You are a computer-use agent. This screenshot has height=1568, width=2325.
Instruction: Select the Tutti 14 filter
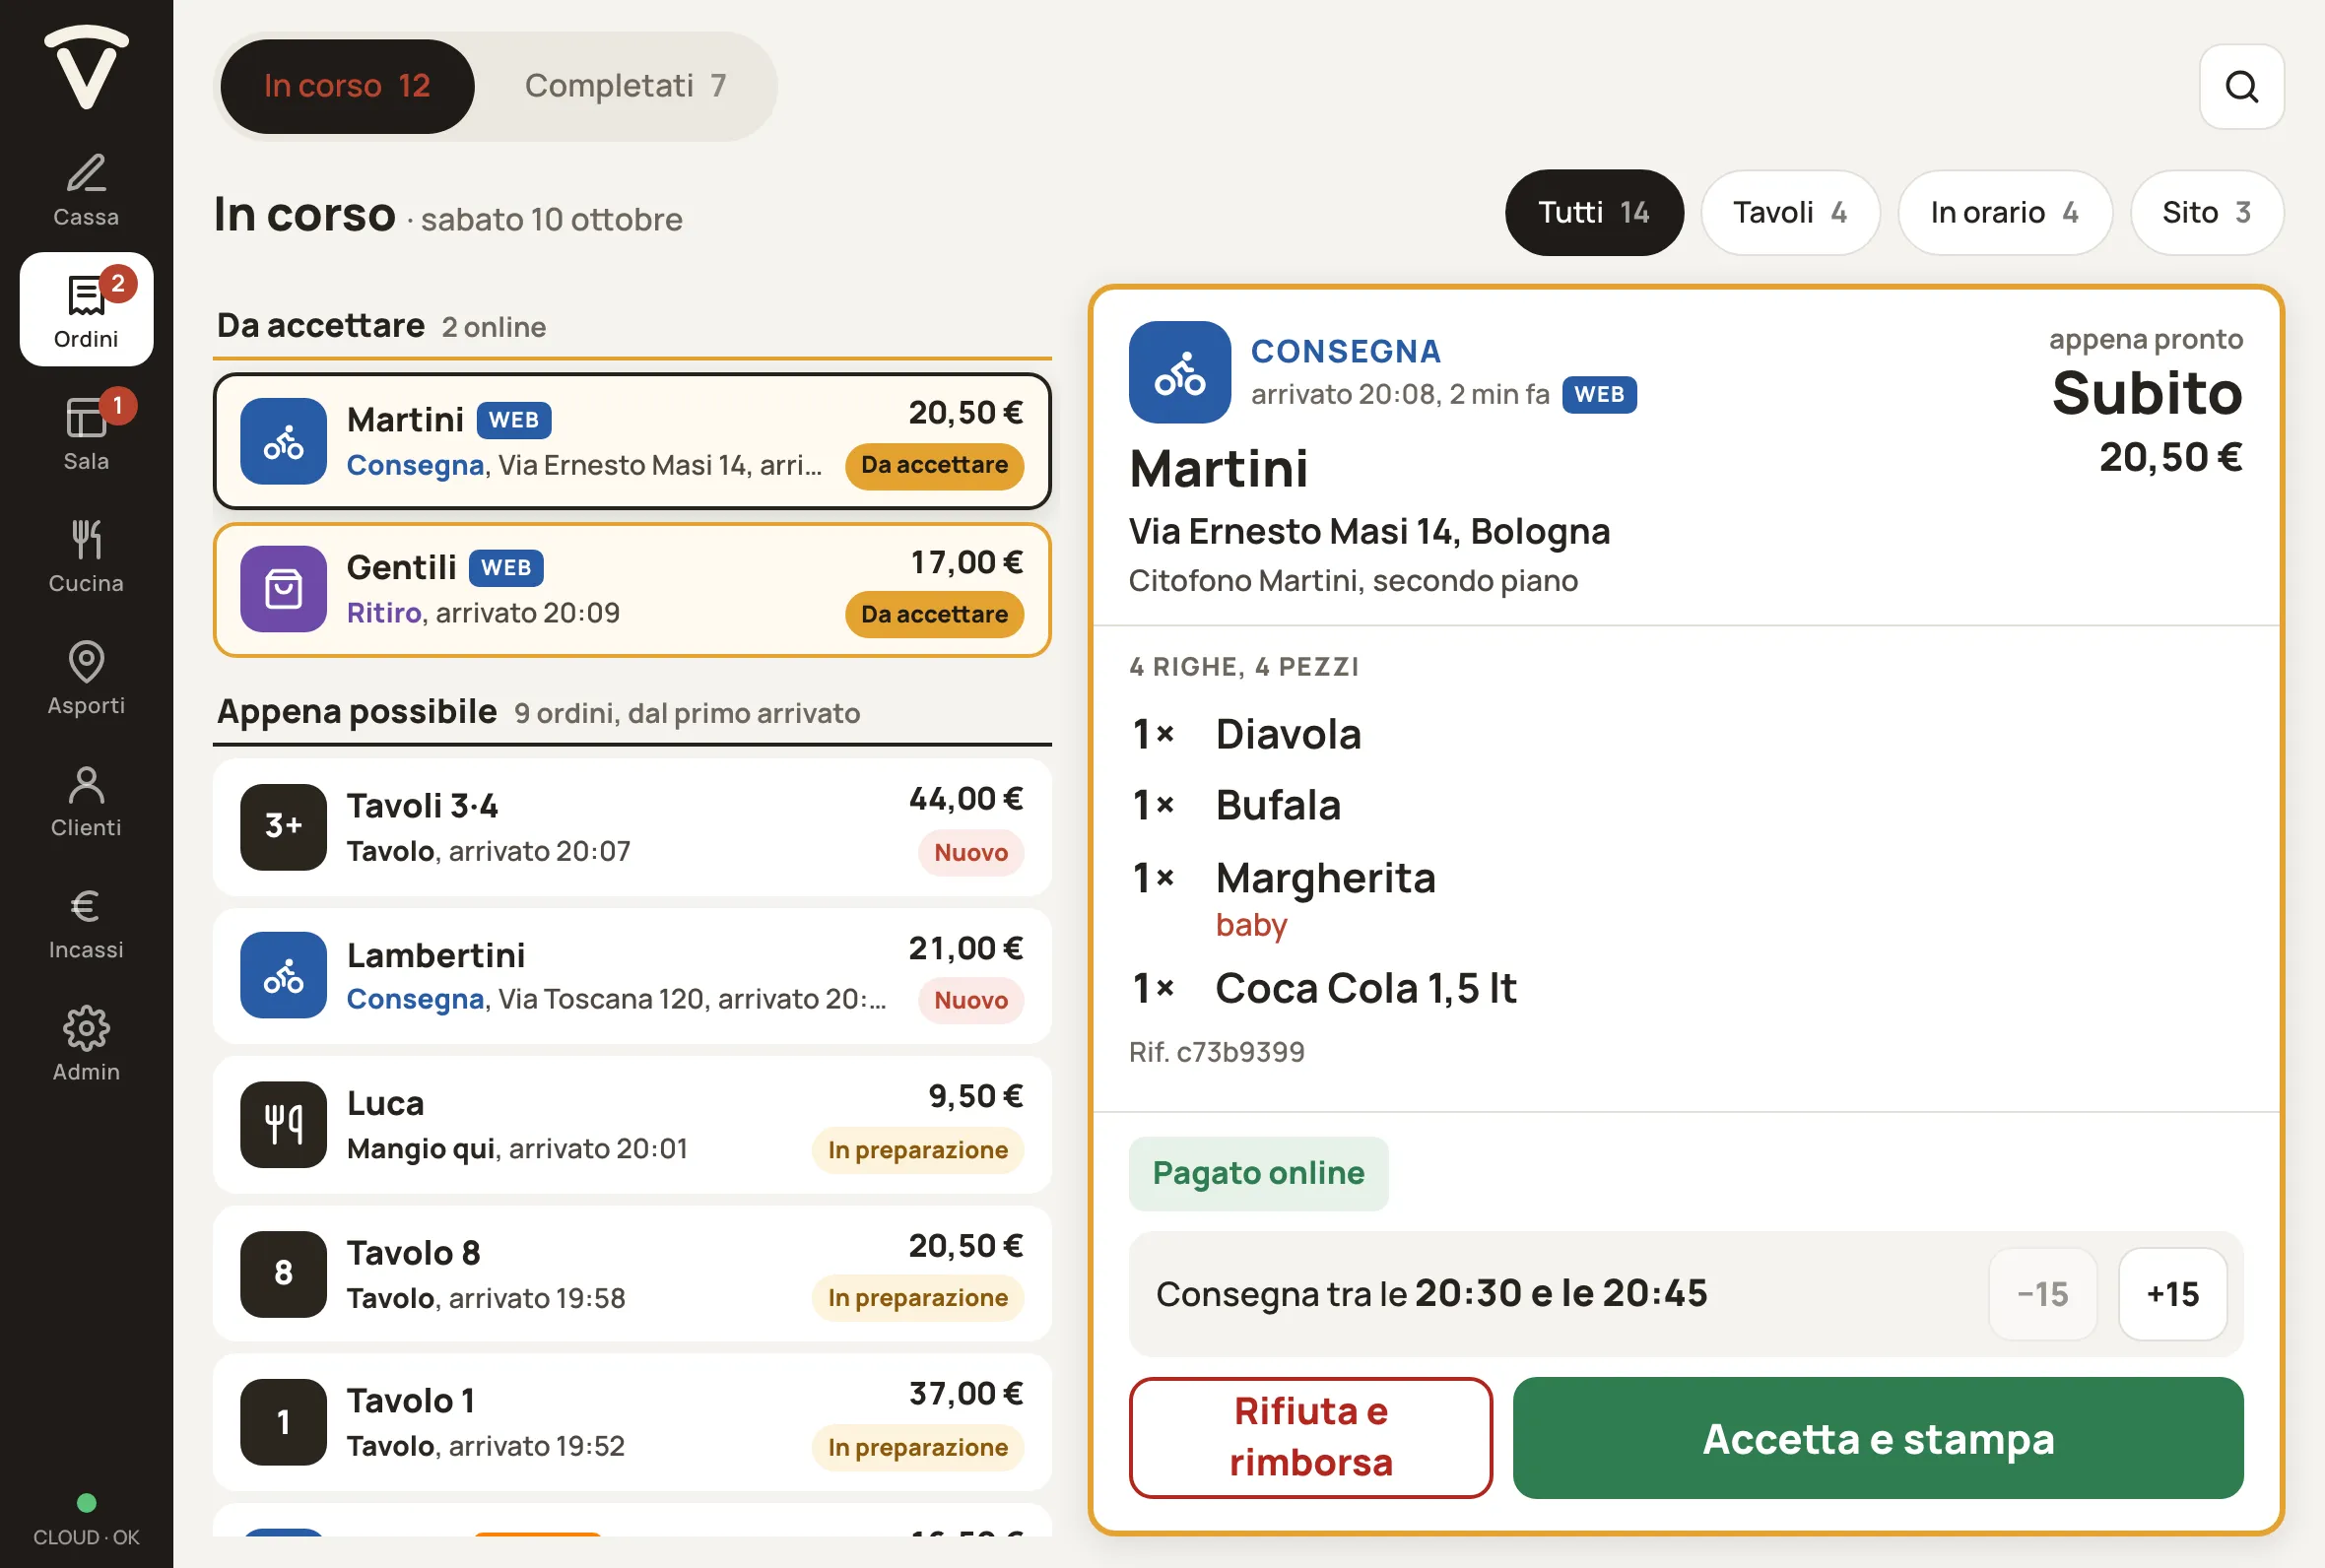pos(1593,212)
